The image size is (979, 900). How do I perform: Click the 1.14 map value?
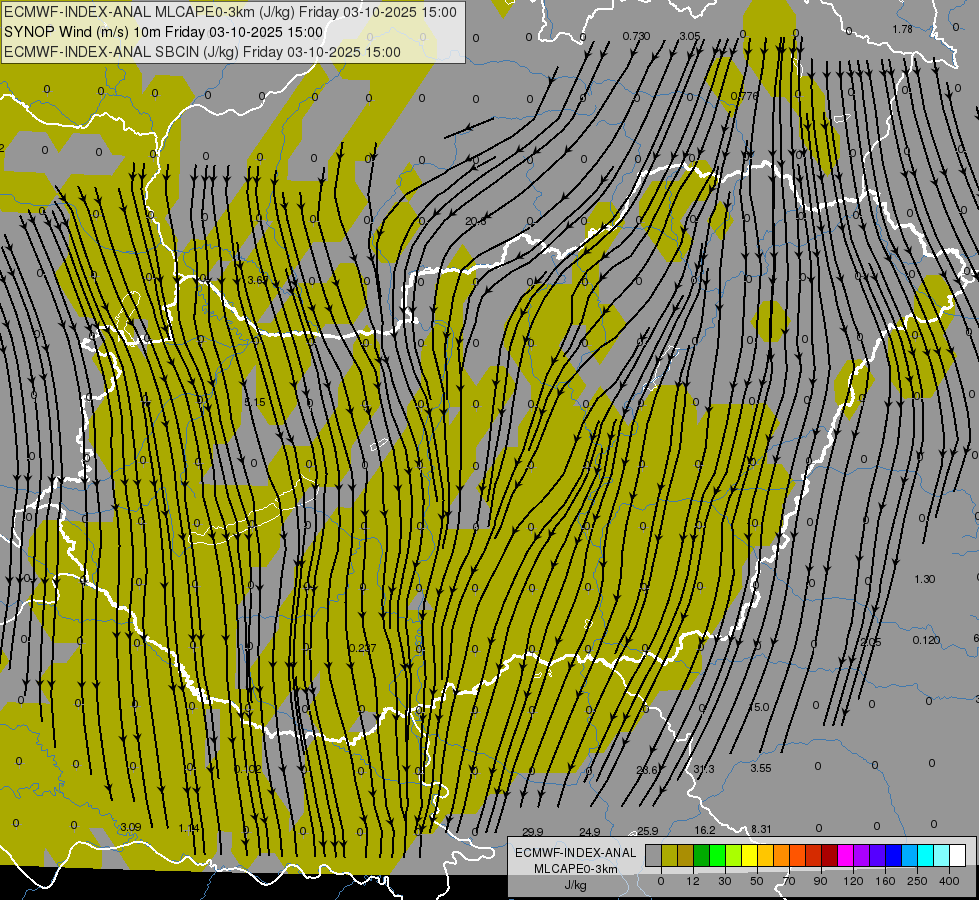click(189, 828)
